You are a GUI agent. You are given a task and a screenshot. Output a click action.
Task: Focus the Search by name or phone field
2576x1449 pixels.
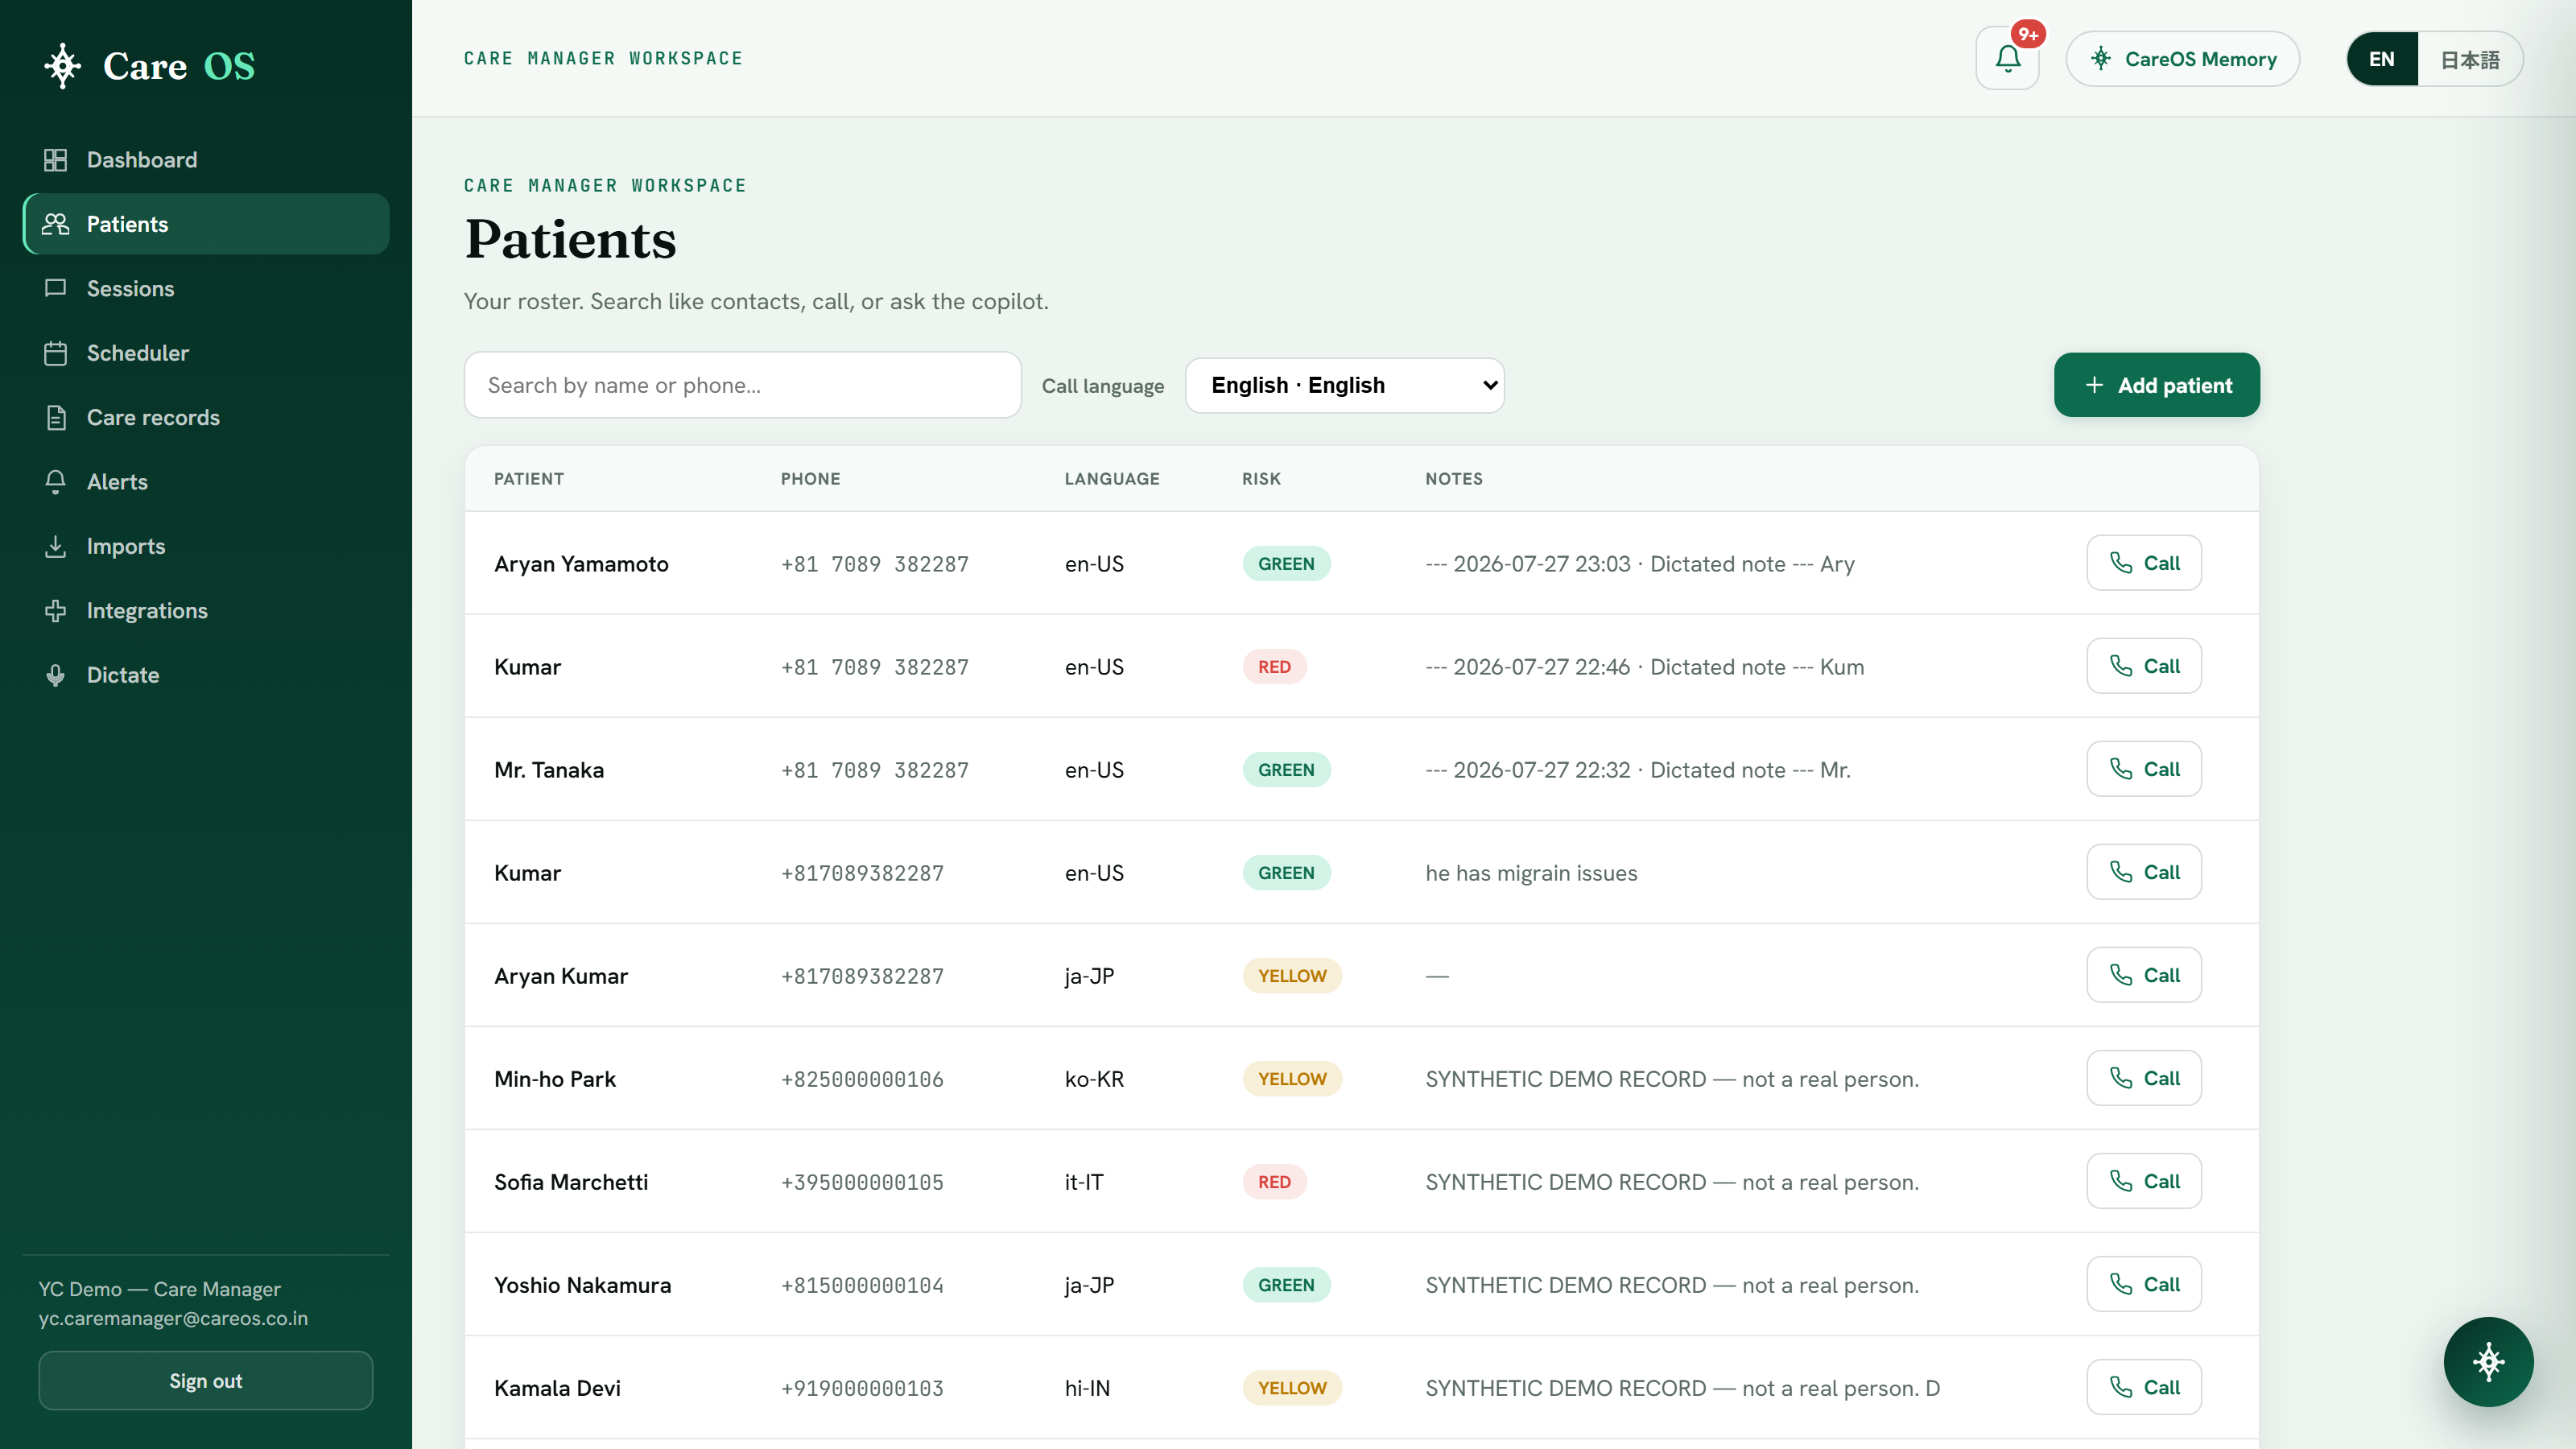click(x=743, y=385)
